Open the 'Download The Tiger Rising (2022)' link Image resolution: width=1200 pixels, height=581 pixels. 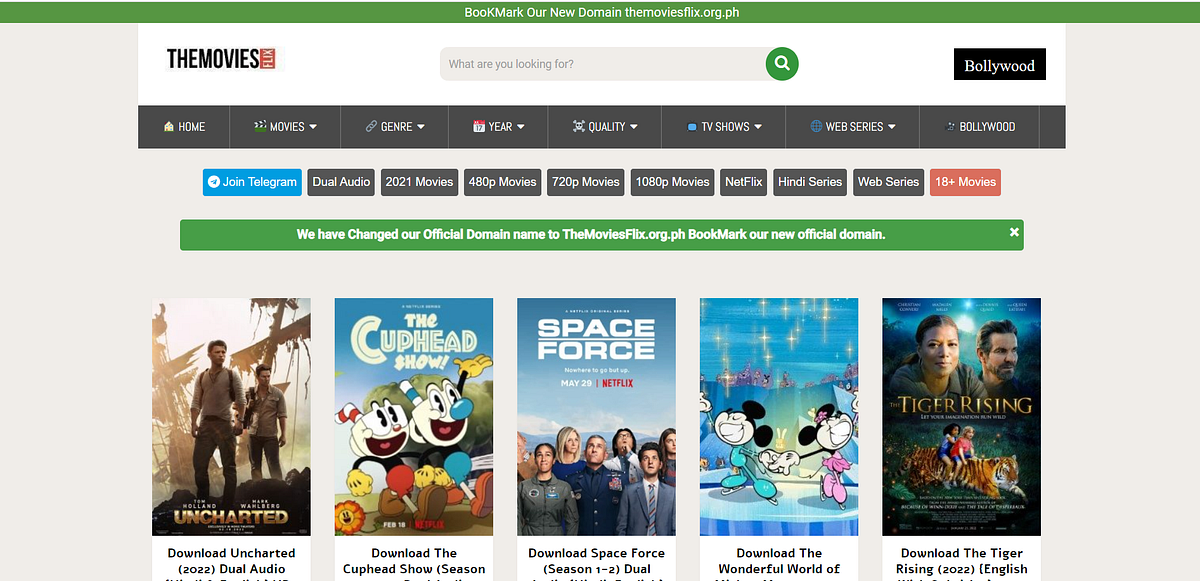pyautogui.click(x=961, y=562)
